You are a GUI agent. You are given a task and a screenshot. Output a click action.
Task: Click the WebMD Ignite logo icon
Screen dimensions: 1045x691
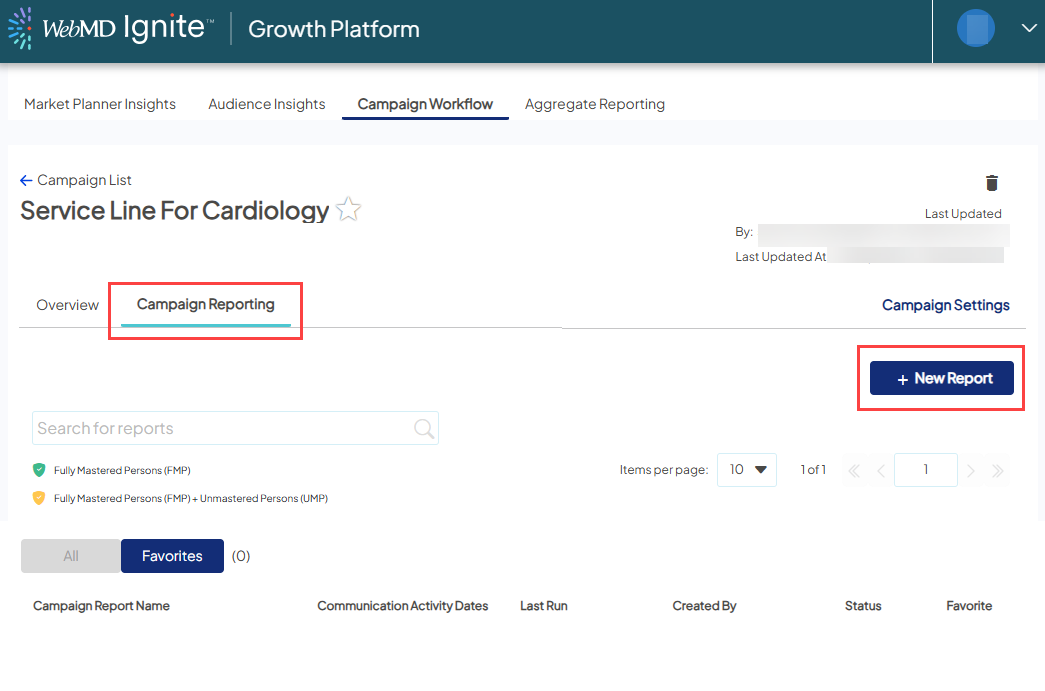(x=20, y=28)
